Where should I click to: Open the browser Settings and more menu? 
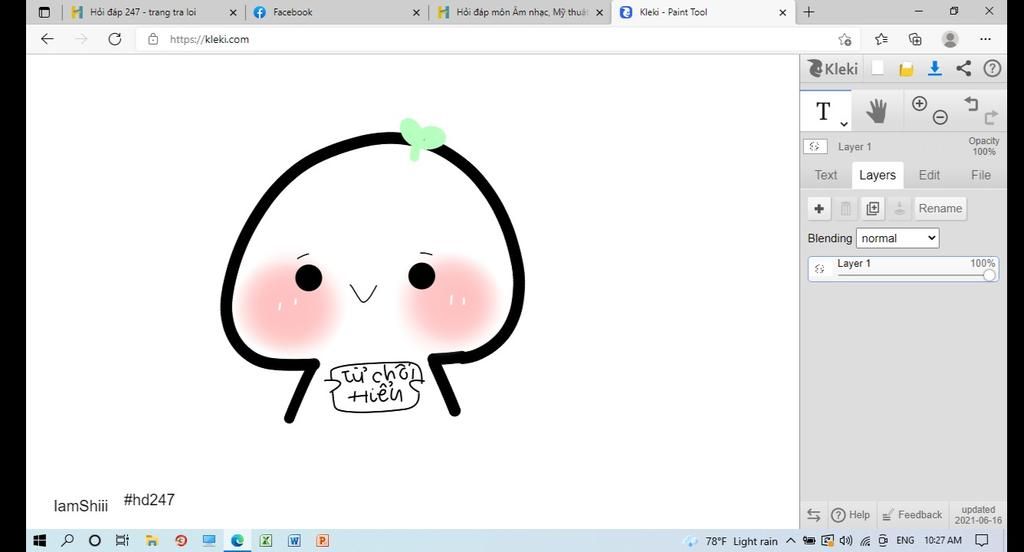(x=985, y=39)
